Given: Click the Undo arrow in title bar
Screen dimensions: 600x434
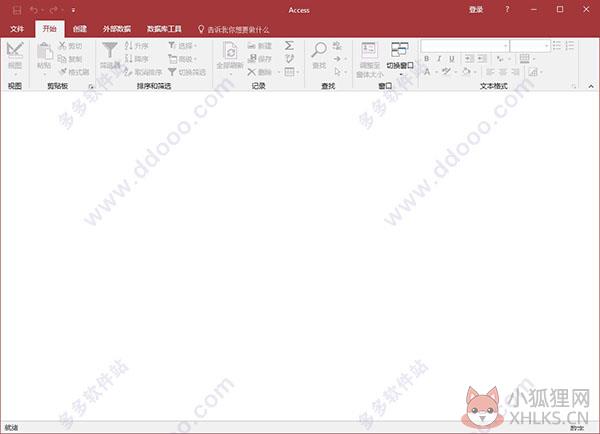Looking at the screenshot, I should (34, 10).
